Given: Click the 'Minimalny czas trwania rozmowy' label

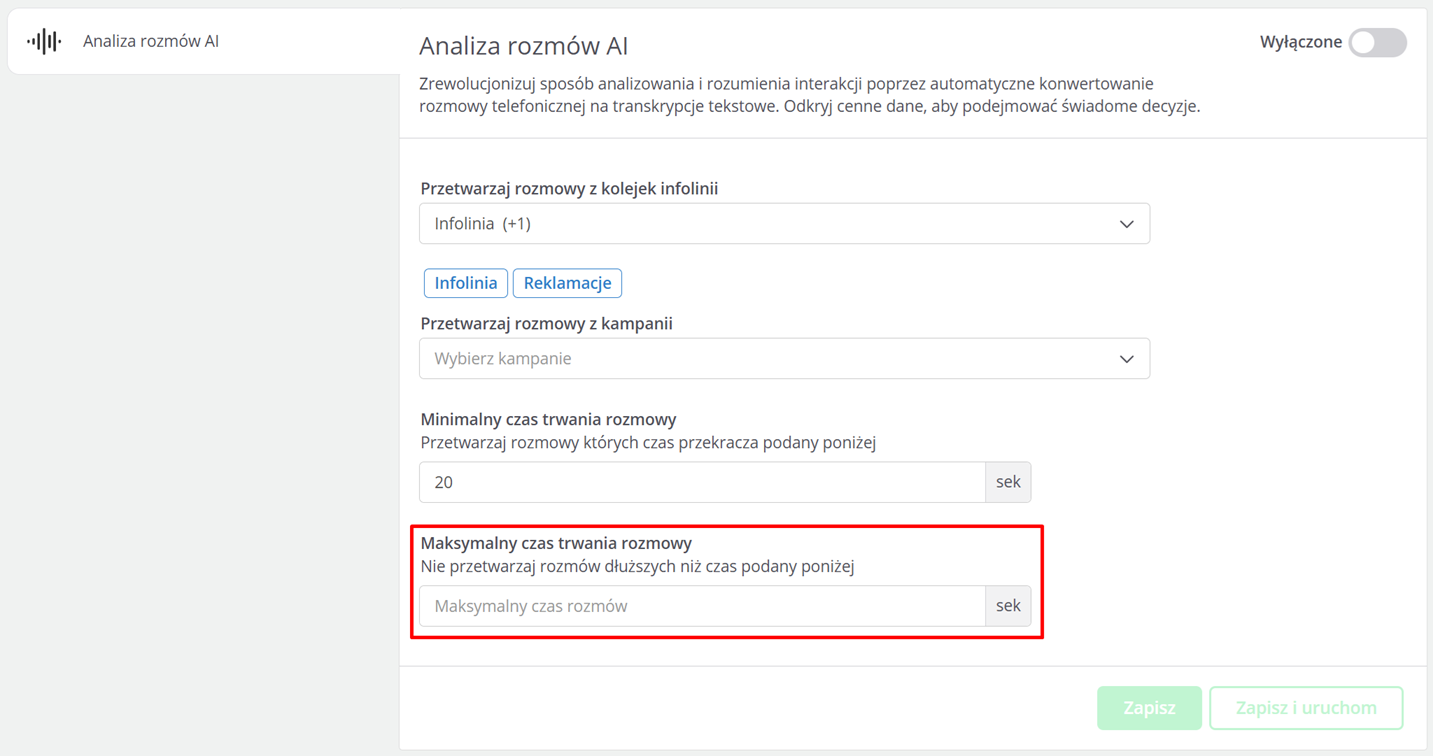Looking at the screenshot, I should (548, 419).
